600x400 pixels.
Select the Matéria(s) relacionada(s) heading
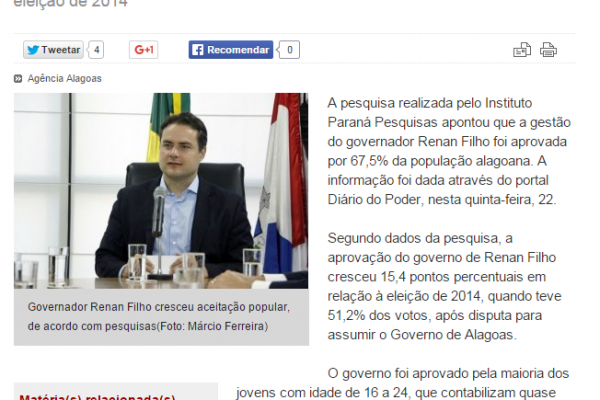[97, 397]
